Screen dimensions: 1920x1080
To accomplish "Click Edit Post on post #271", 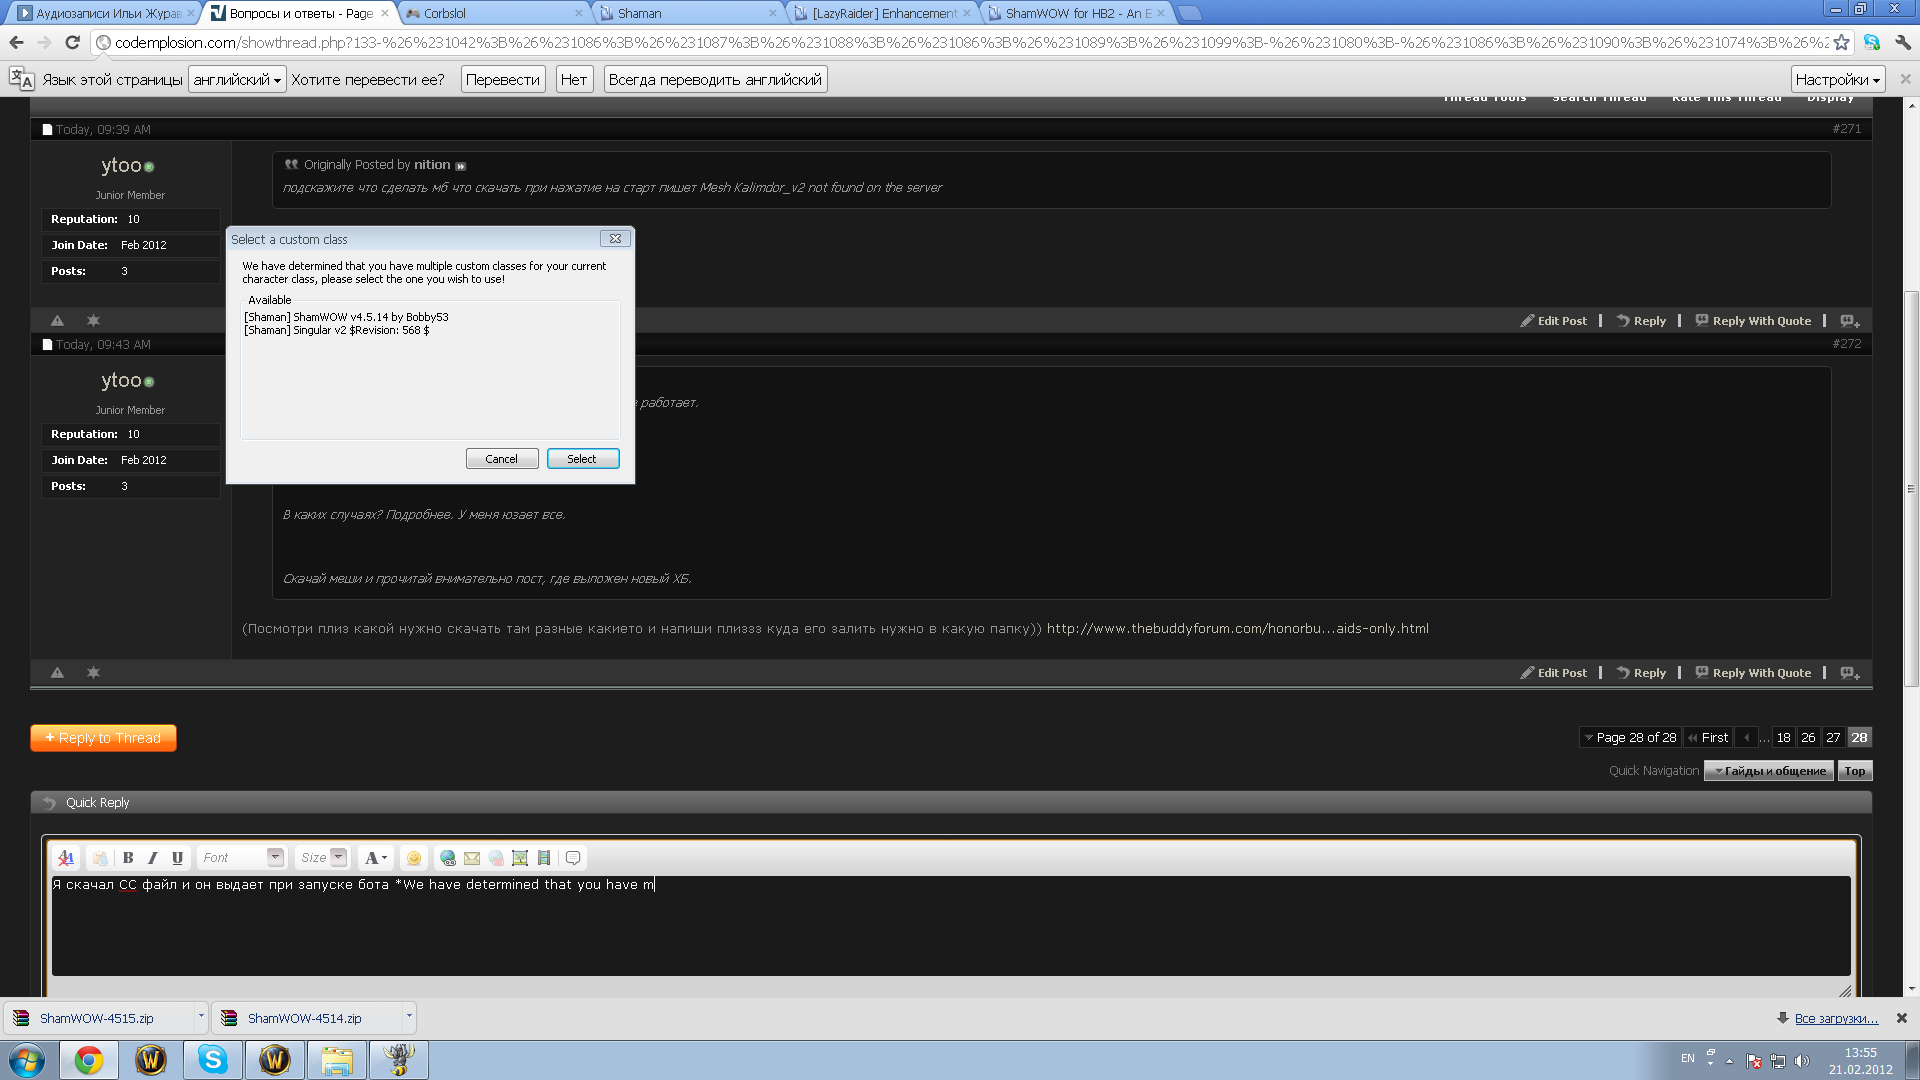I will [1554, 321].
